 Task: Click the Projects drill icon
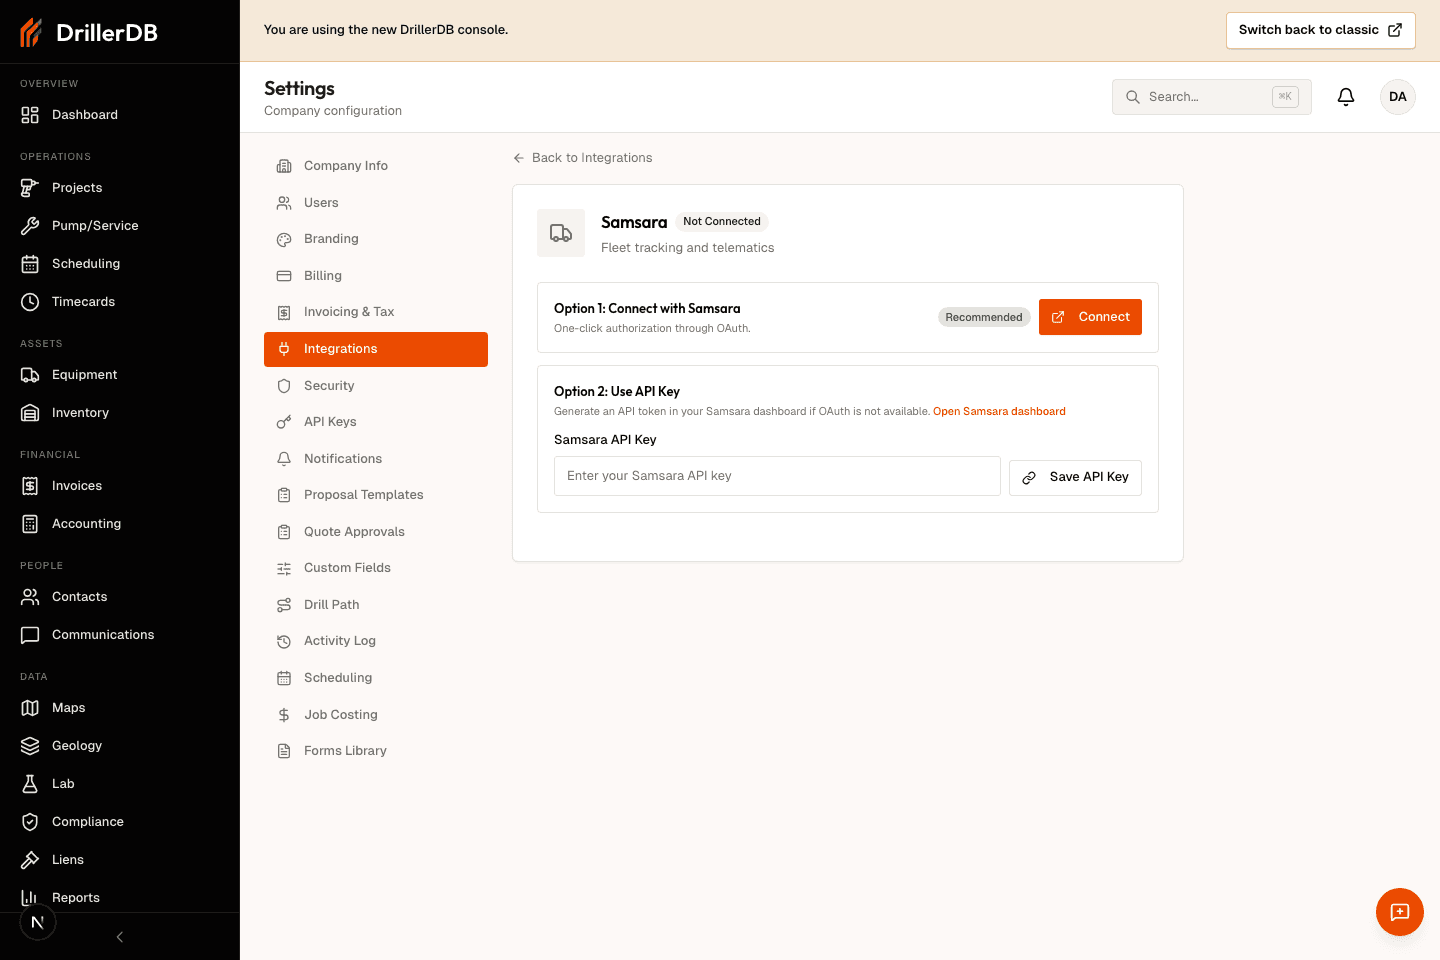pos(30,188)
